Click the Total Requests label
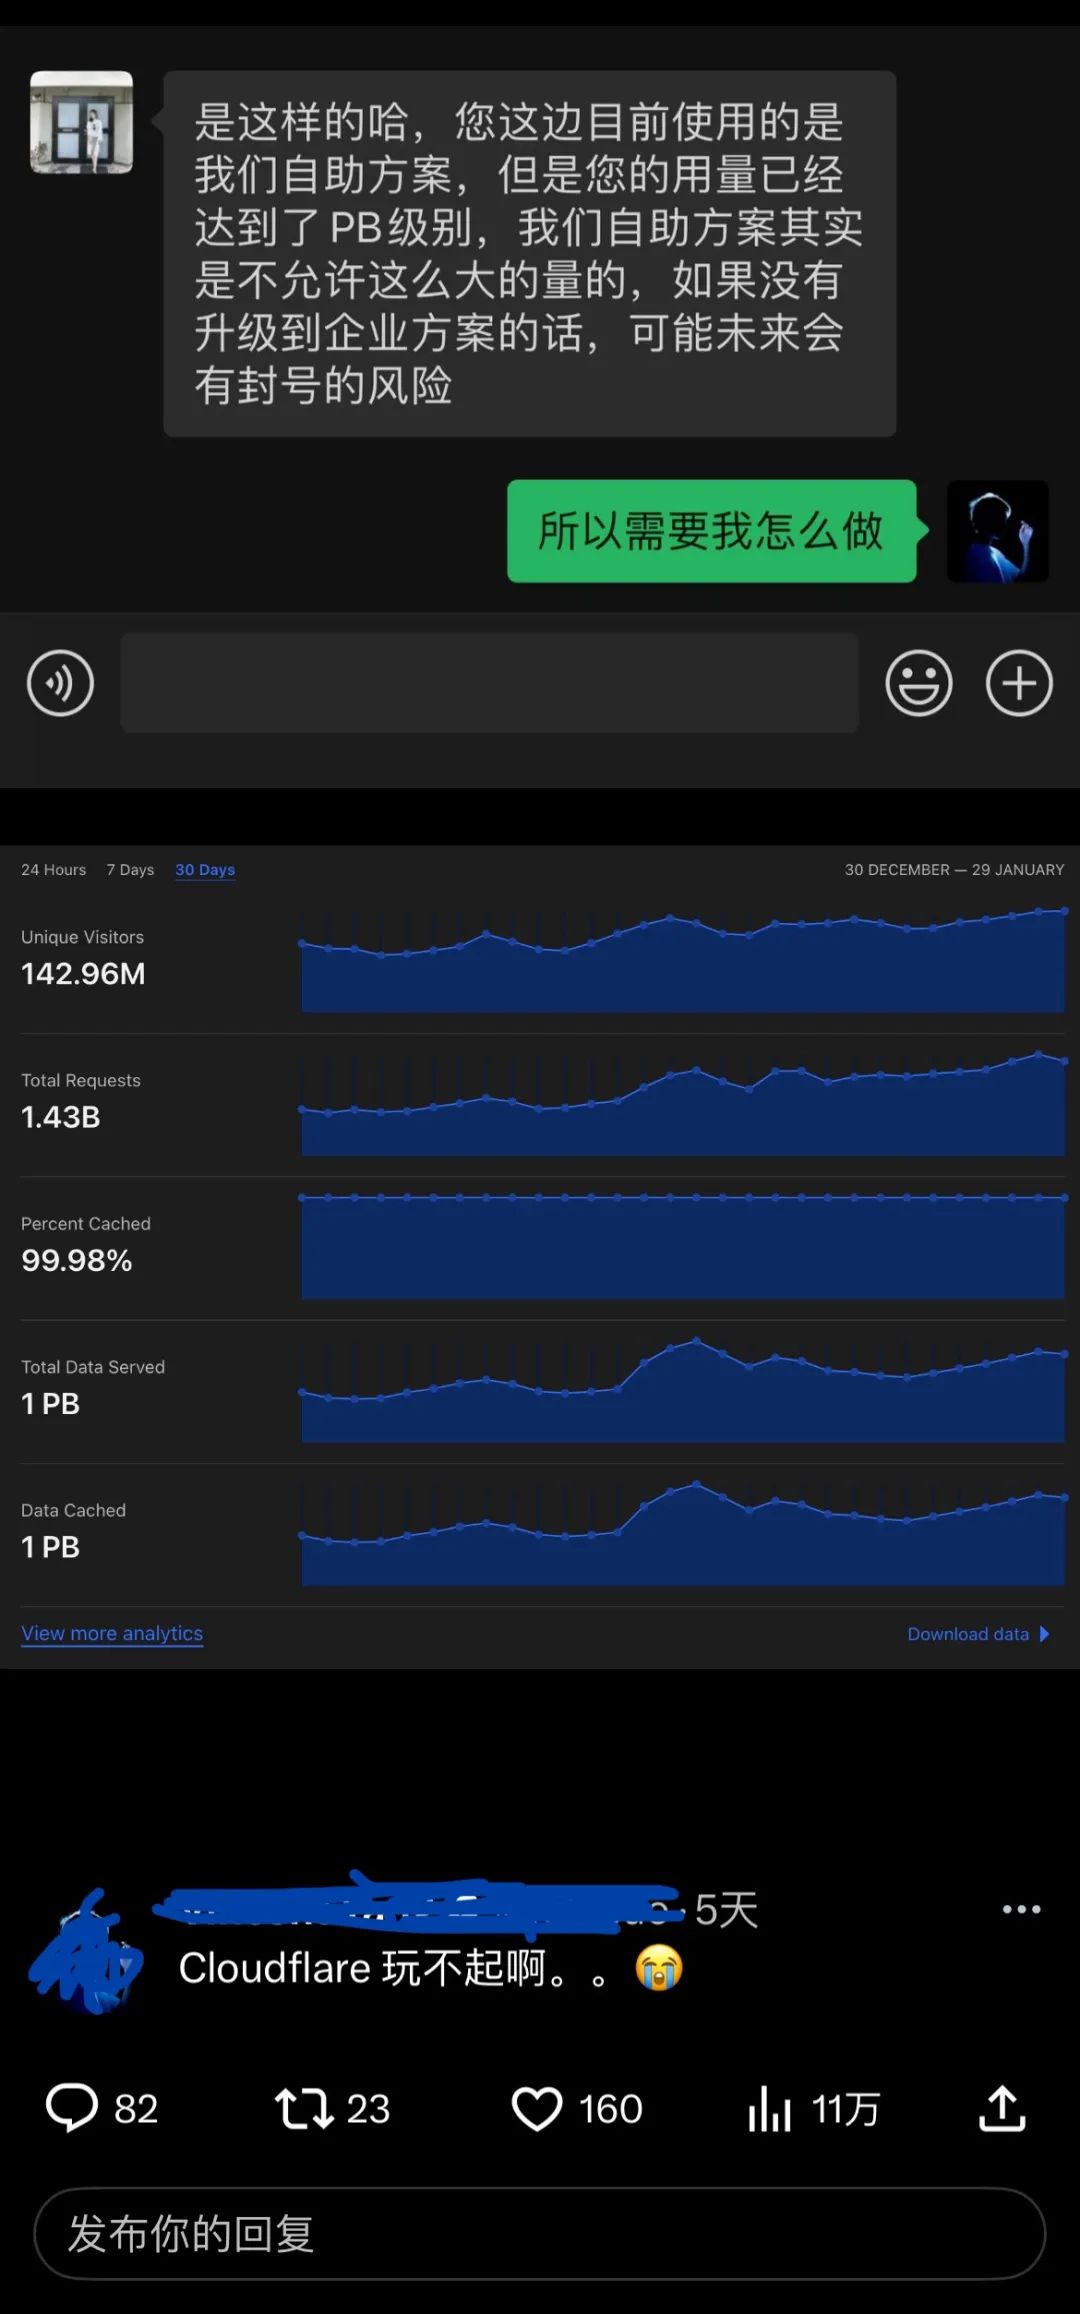The height and width of the screenshot is (2314, 1080). click(81, 1080)
